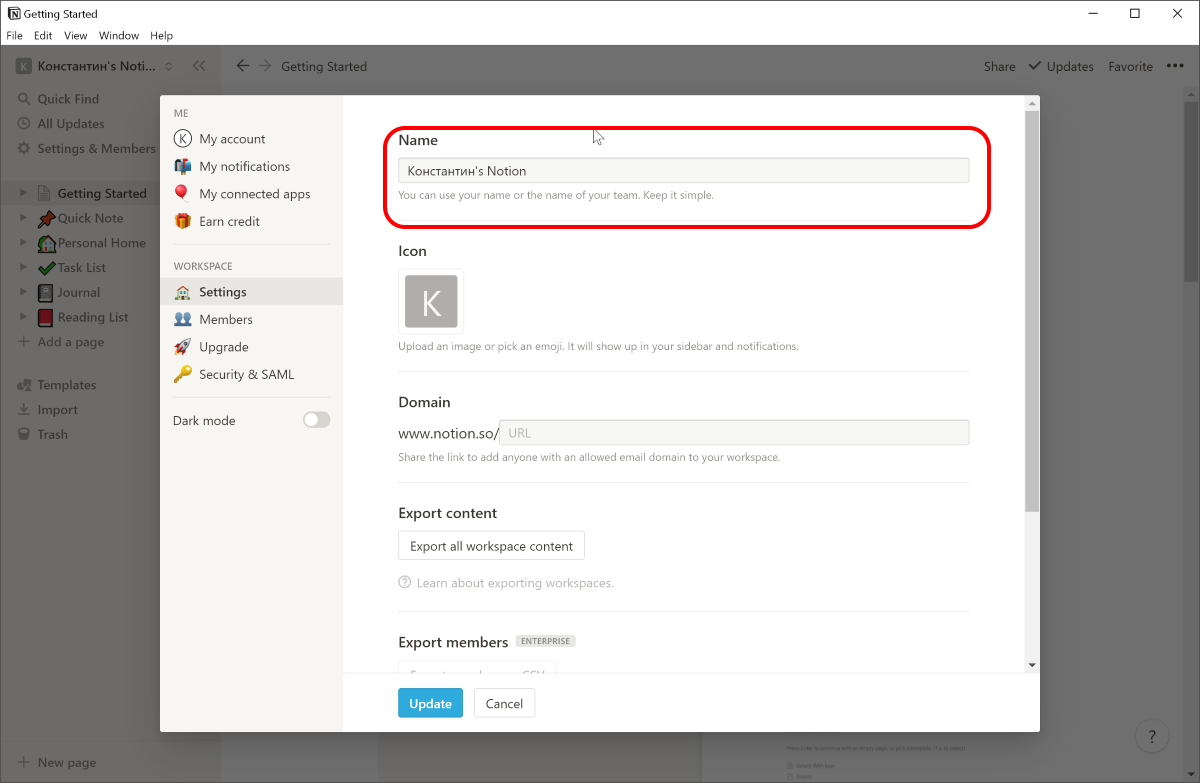The image size is (1200, 783).
Task: Expand the Personal Home page tree
Action: tap(24, 243)
